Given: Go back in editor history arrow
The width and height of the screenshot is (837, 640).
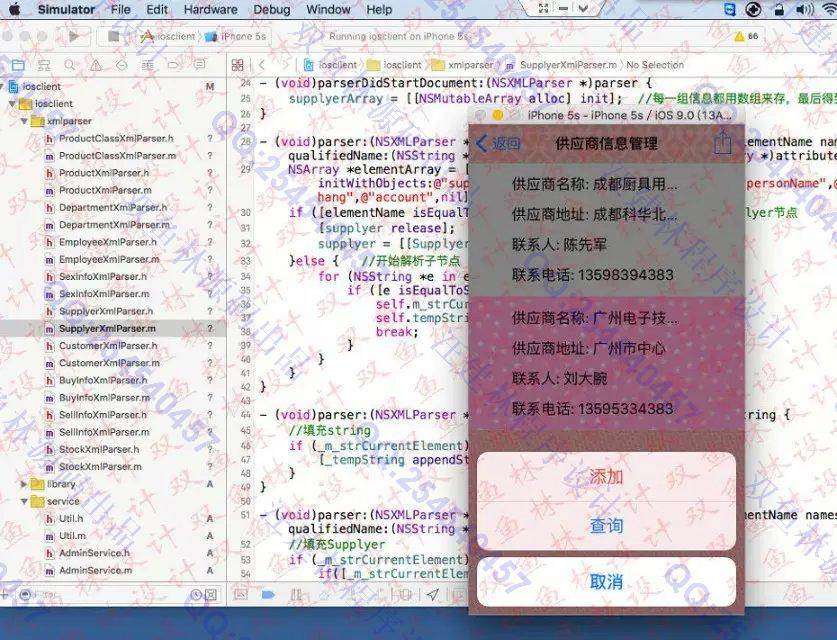Looking at the screenshot, I should tap(262, 65).
